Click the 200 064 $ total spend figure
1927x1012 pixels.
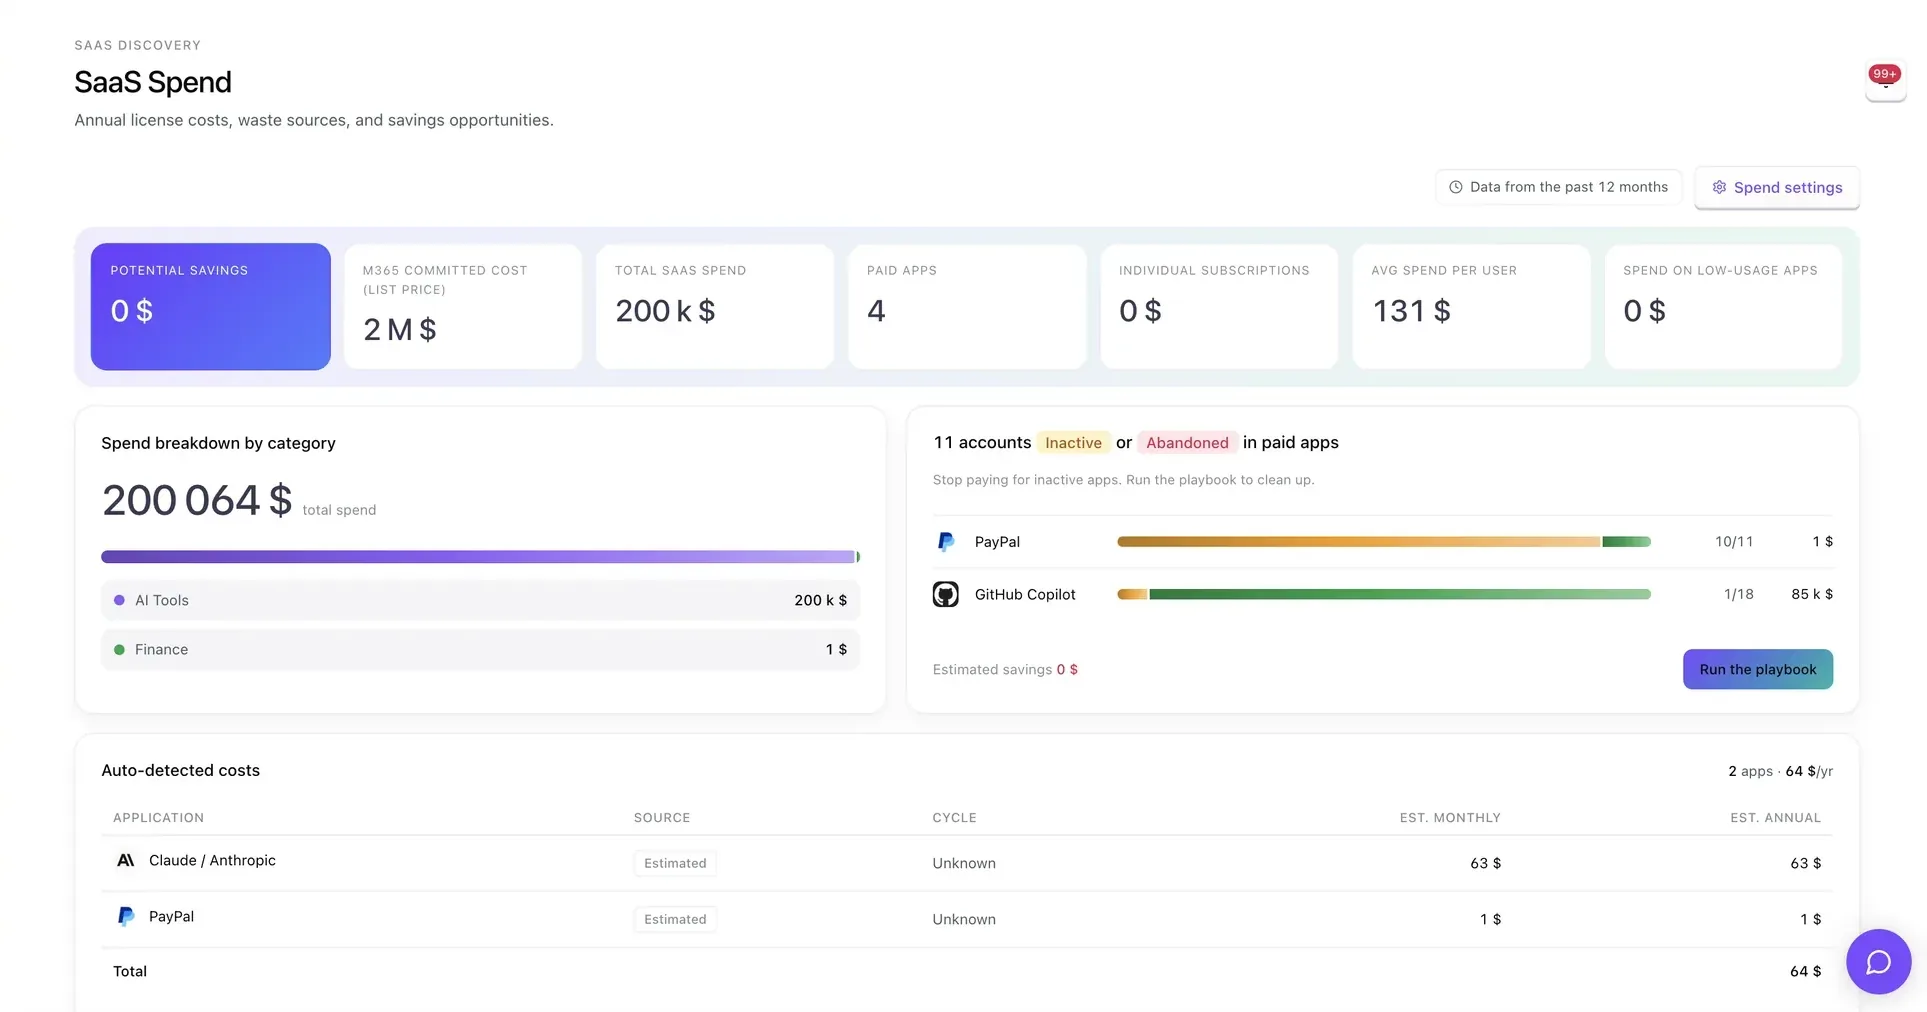point(197,500)
